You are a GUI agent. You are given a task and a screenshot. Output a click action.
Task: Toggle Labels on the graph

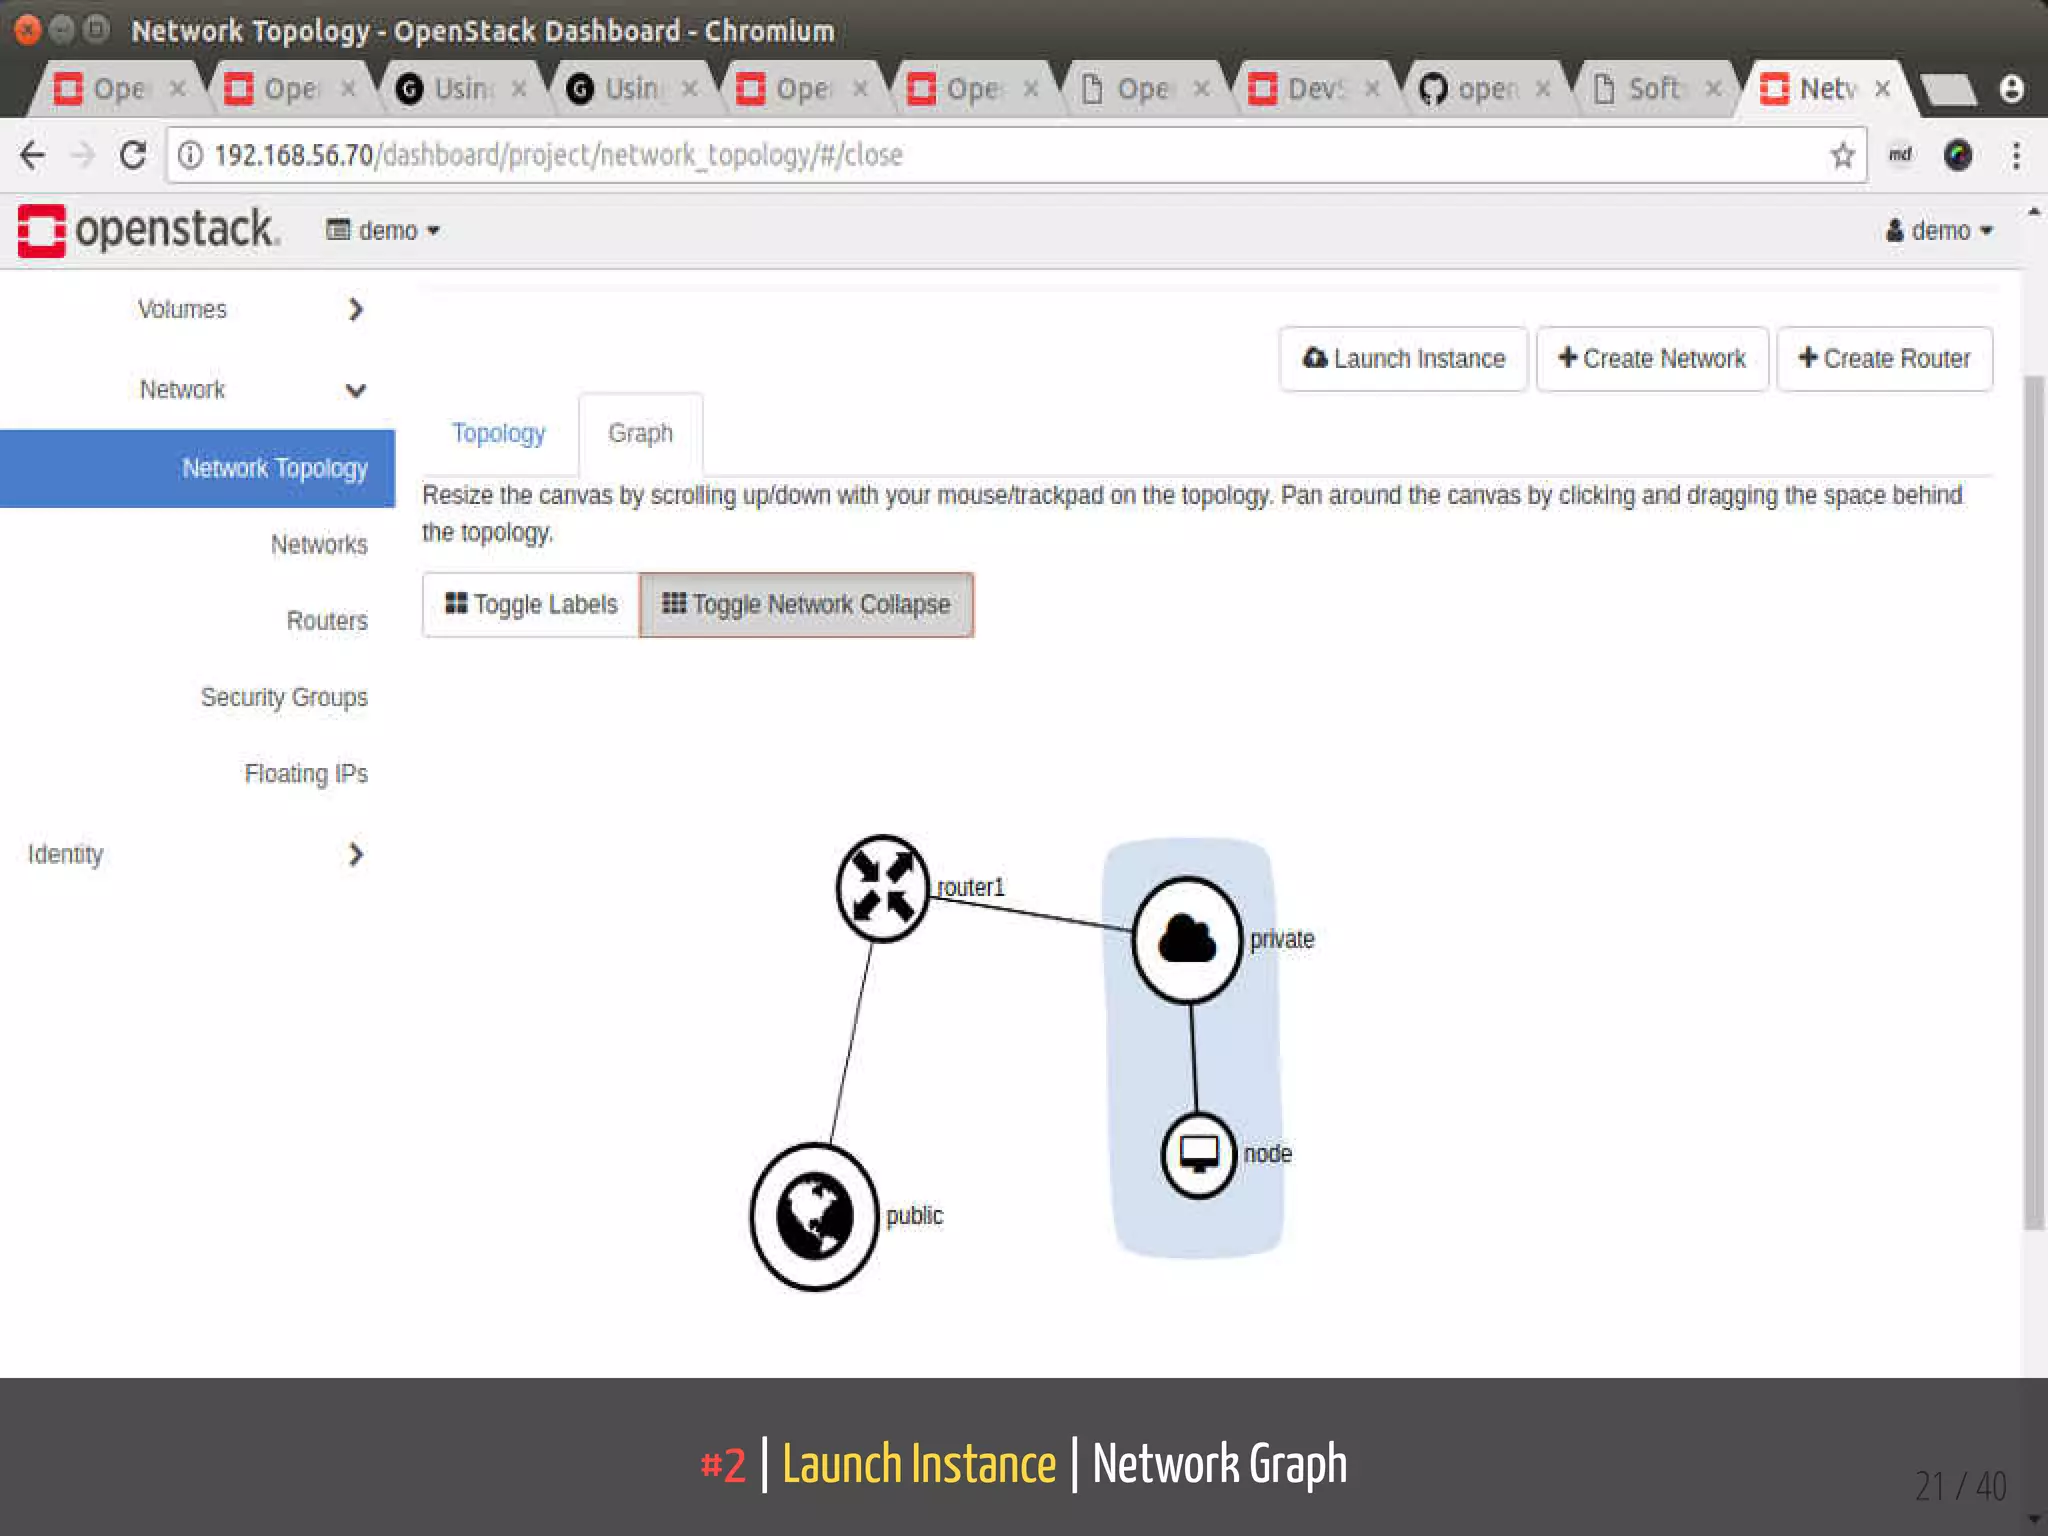pos(531,604)
